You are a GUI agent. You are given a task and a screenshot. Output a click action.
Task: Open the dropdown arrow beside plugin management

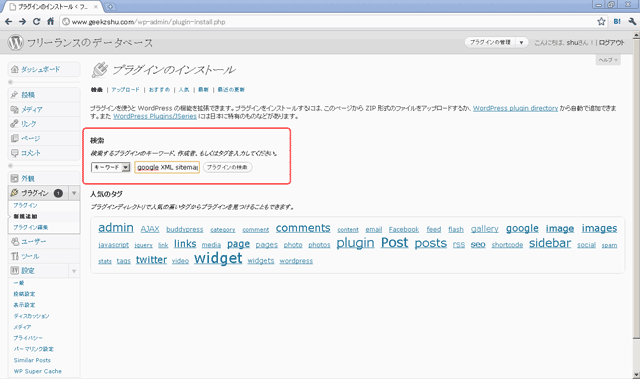click(x=521, y=42)
